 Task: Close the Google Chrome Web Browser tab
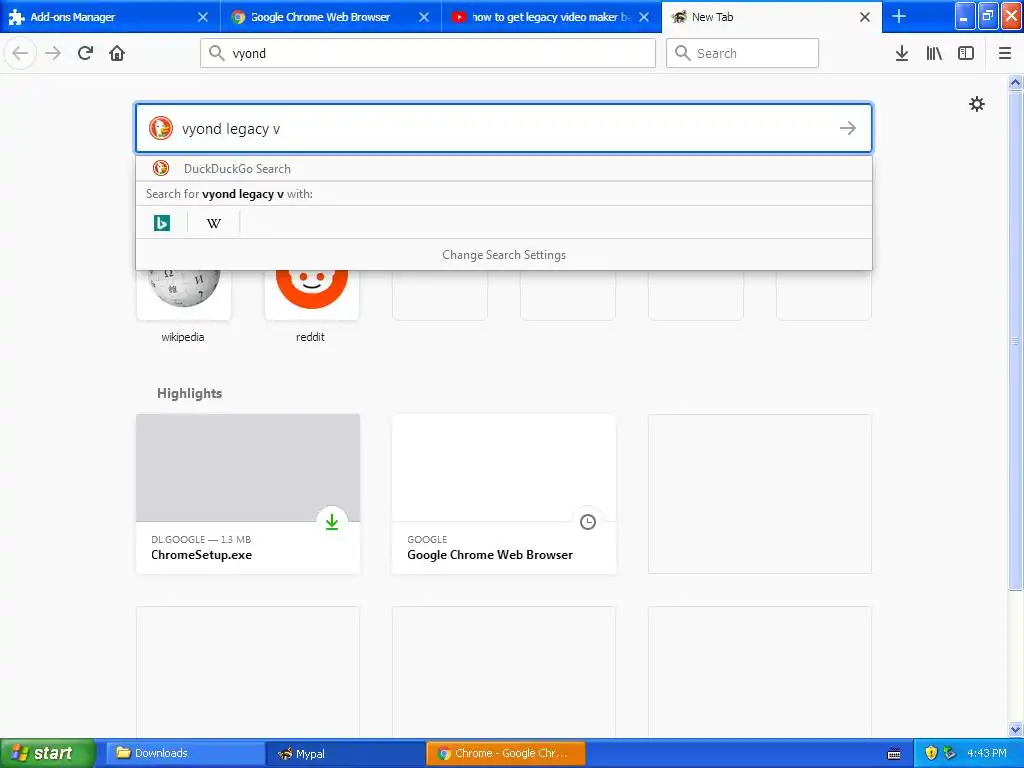point(424,17)
